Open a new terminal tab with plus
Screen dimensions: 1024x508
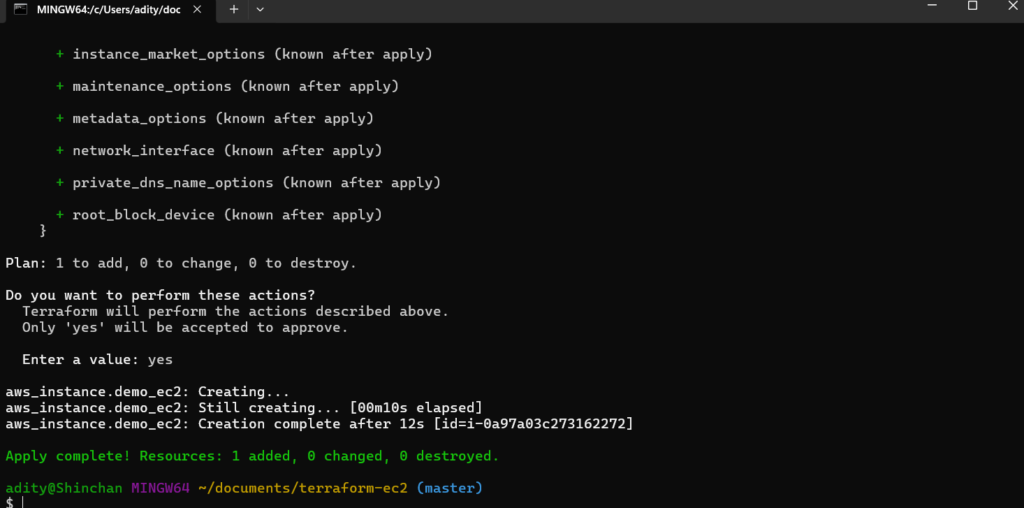point(234,9)
